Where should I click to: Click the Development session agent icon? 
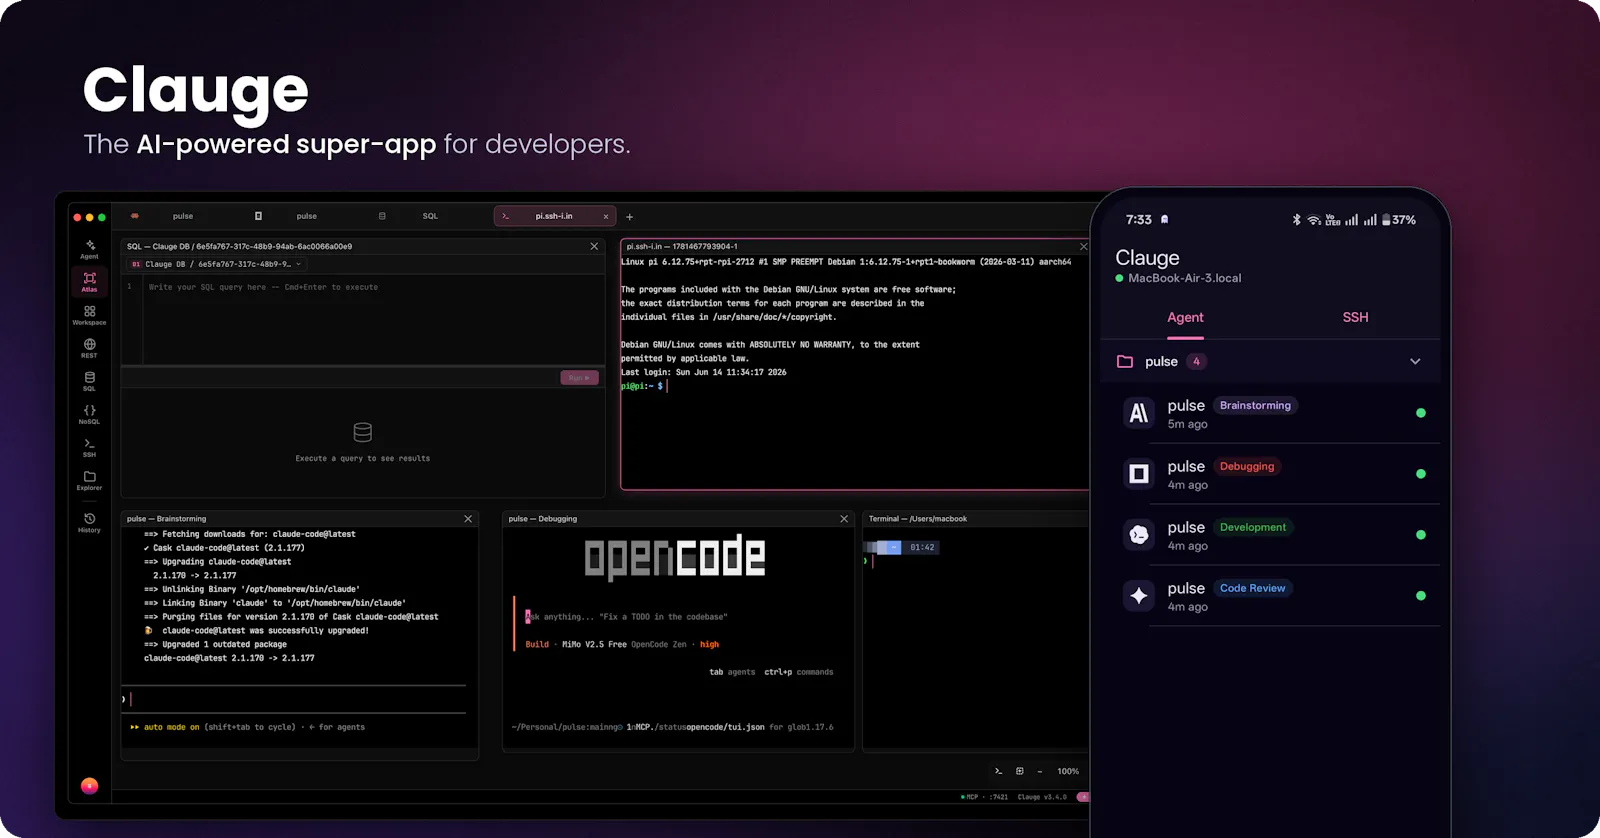click(x=1139, y=535)
